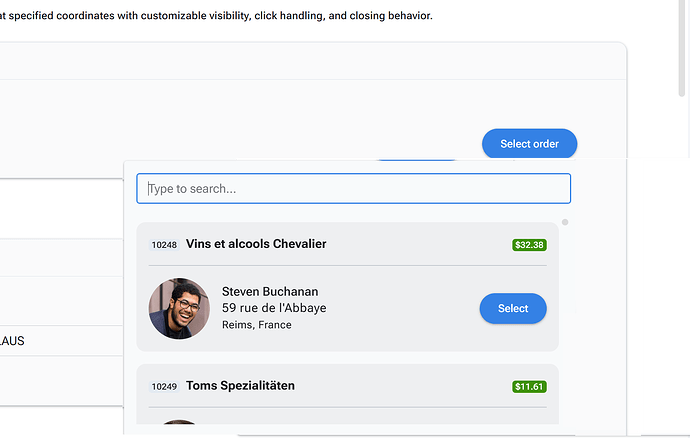Screen dimensions: 690x438
Task: Click the 10249 order number badge
Action: coord(164,386)
